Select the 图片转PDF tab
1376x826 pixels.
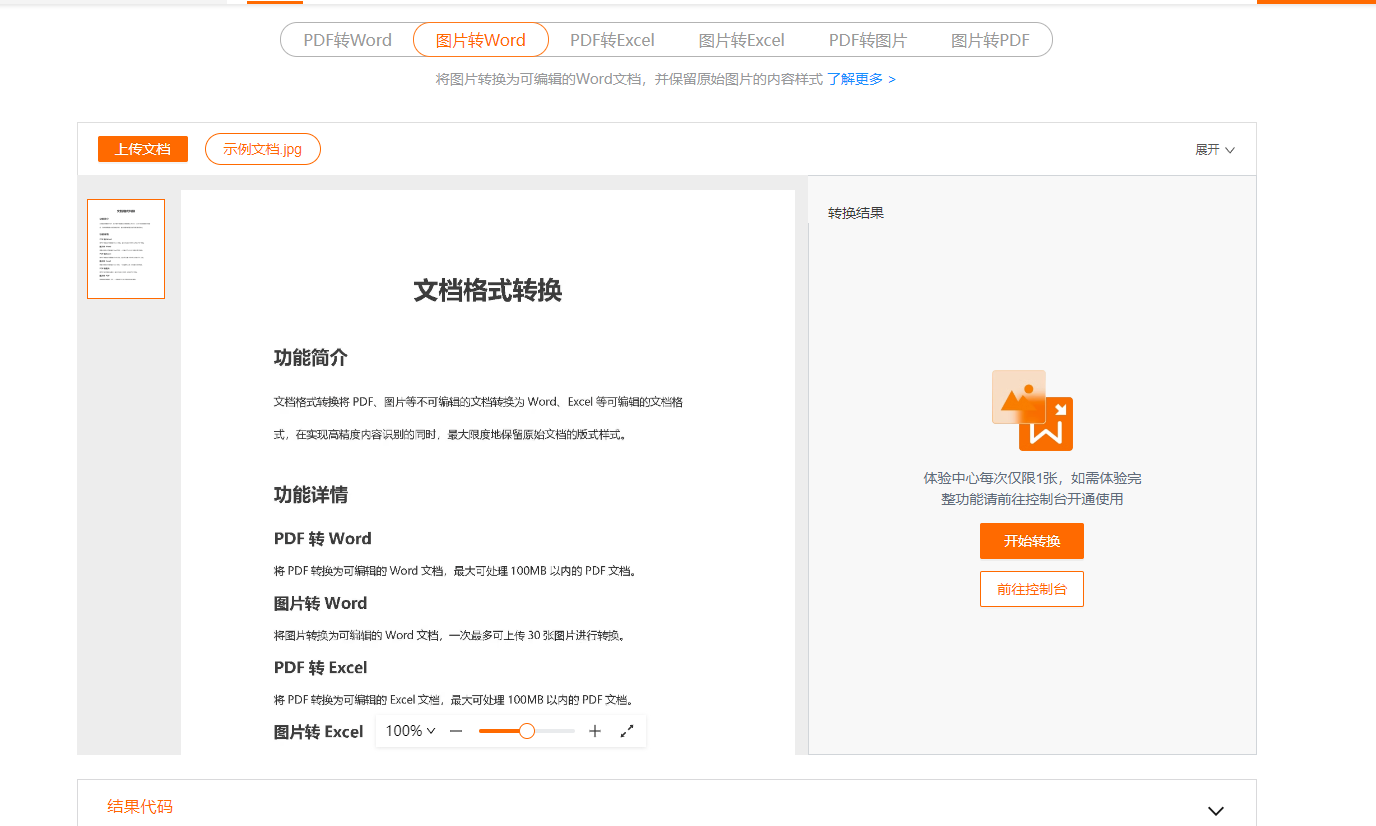tap(990, 40)
